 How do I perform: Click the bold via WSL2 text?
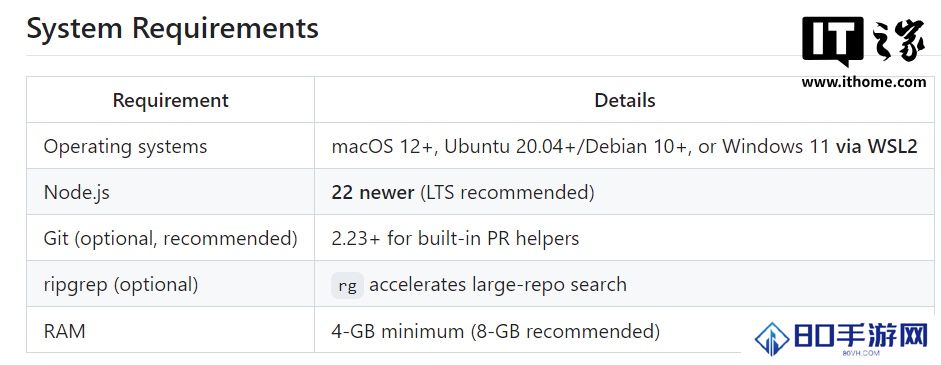(877, 146)
